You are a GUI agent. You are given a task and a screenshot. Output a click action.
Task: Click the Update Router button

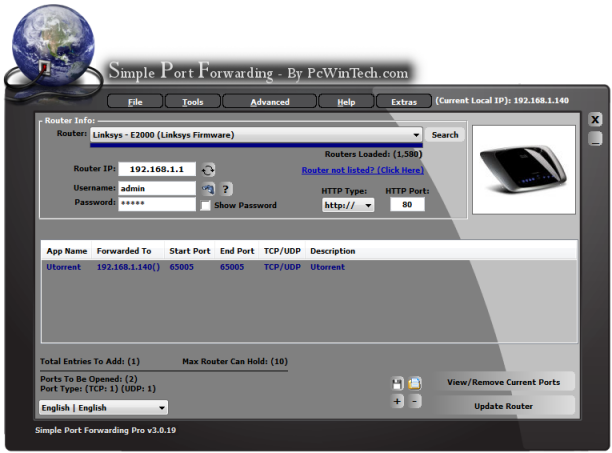[x=504, y=406]
